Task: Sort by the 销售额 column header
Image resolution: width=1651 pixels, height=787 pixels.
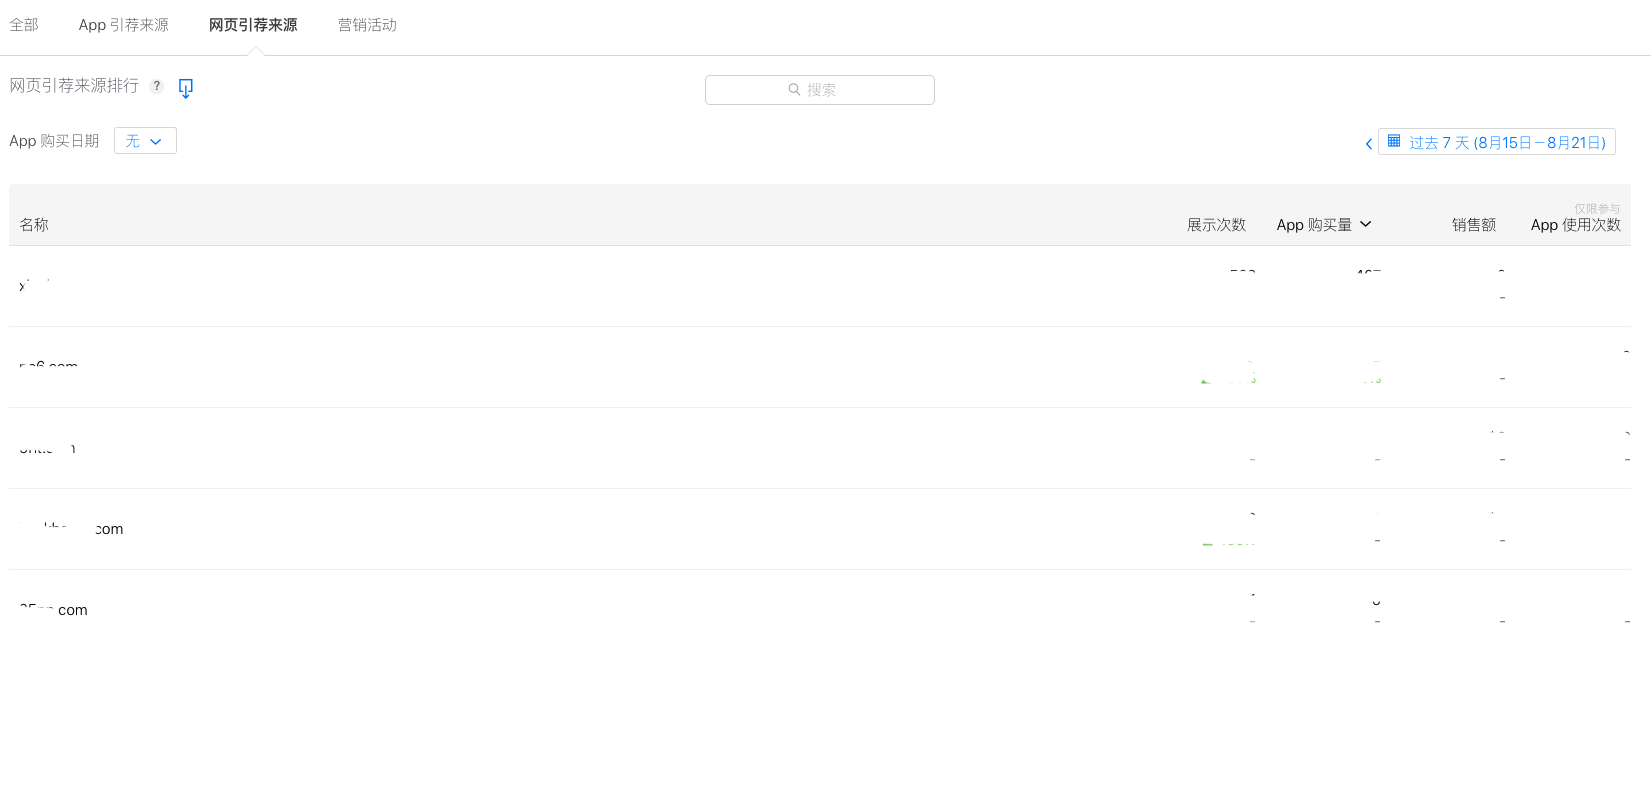Action: (1474, 225)
